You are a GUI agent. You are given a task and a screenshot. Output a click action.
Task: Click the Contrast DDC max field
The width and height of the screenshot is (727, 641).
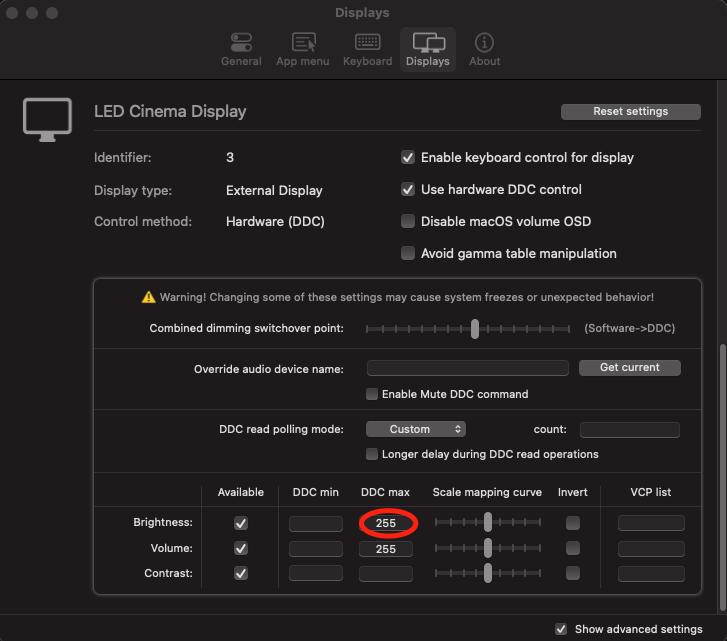(x=386, y=573)
